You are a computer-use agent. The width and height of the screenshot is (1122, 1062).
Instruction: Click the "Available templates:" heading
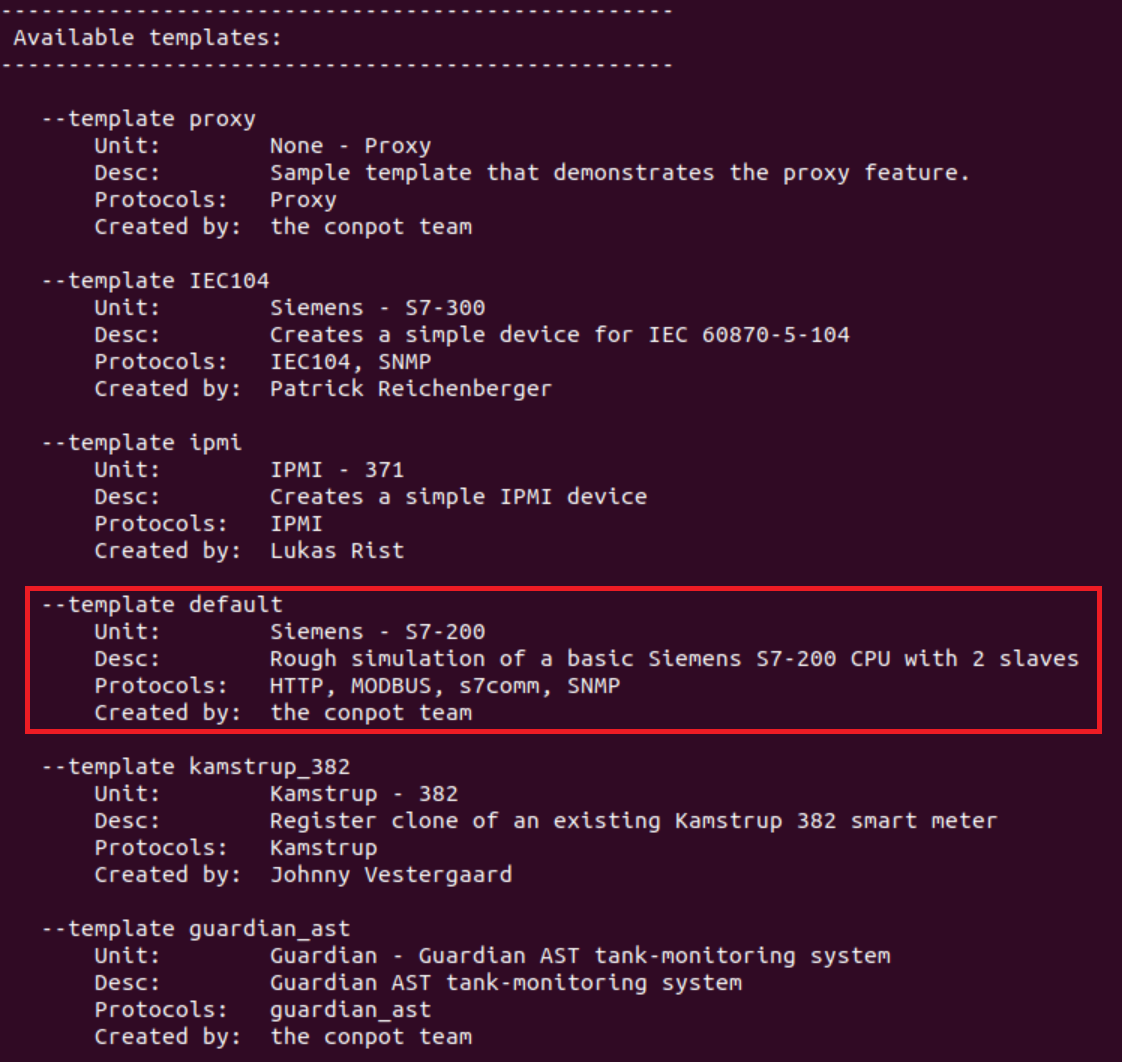(147, 39)
